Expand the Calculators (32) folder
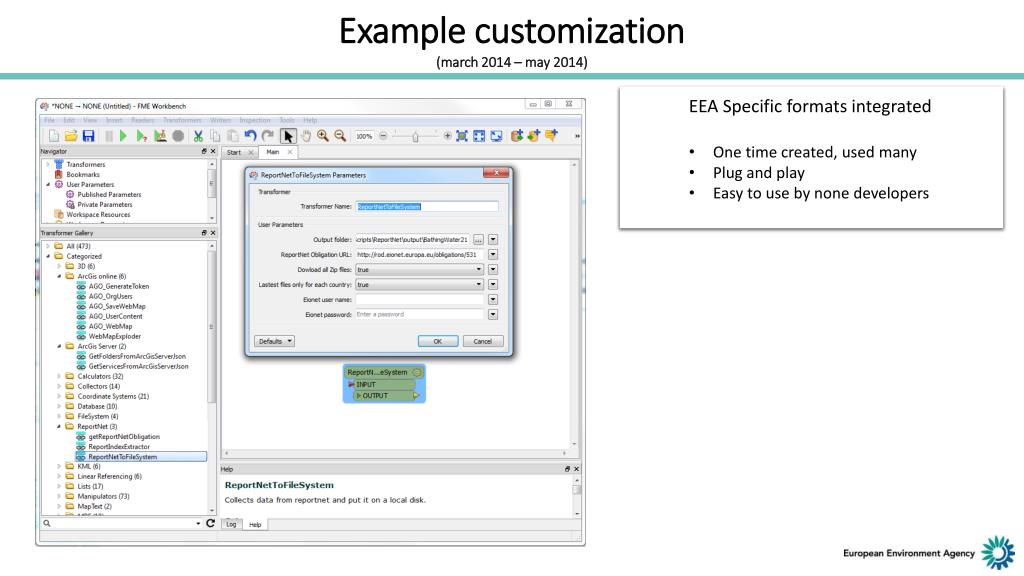 click(x=59, y=376)
